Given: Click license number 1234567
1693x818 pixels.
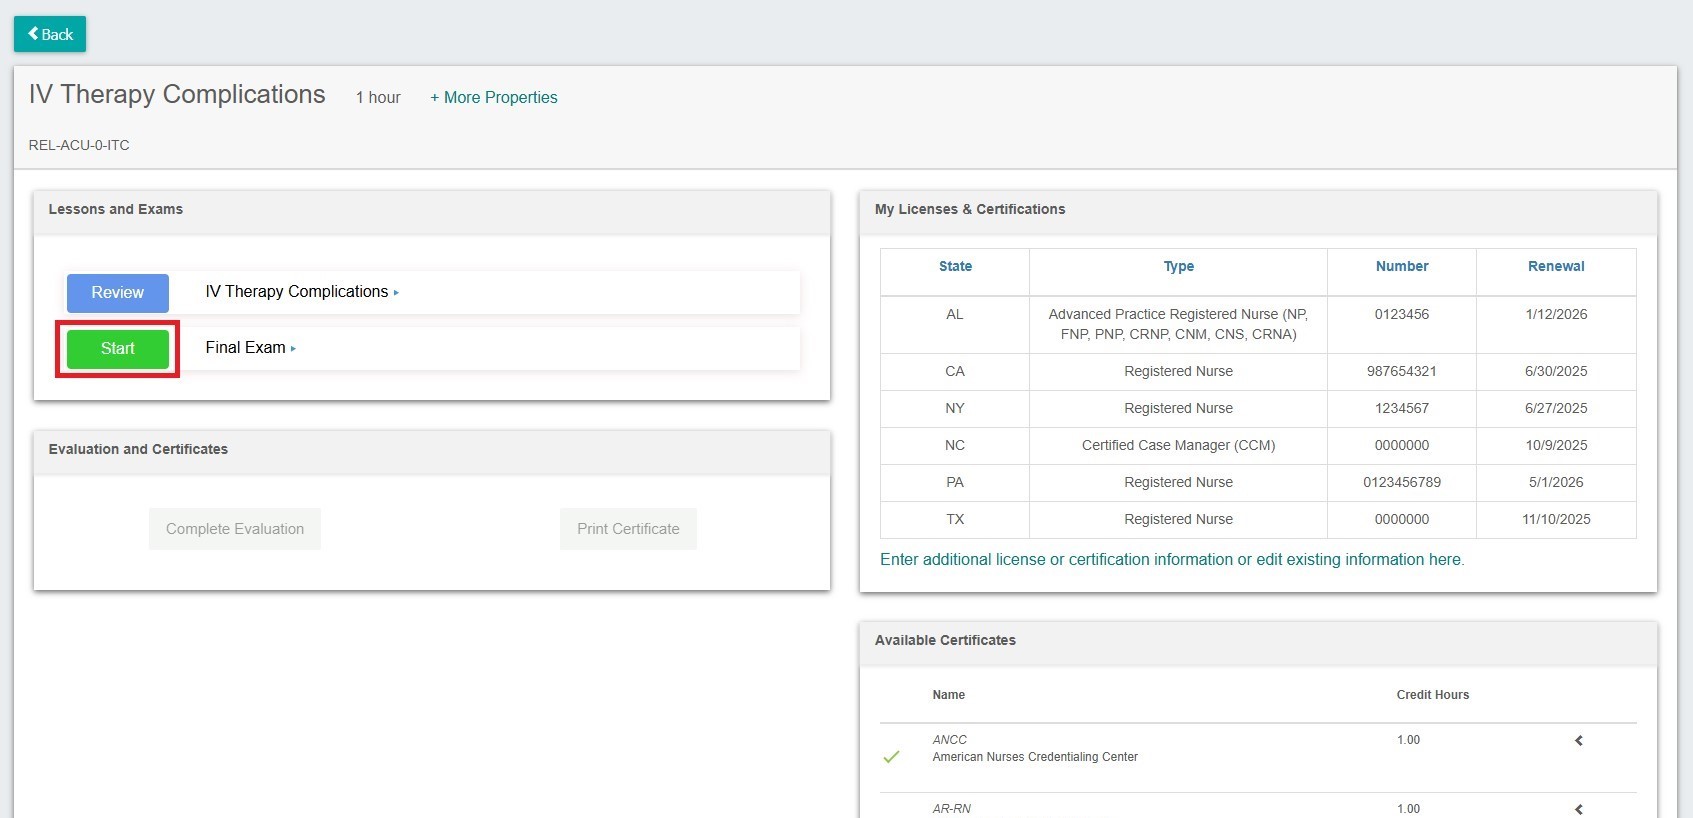Looking at the screenshot, I should (x=1402, y=408).
